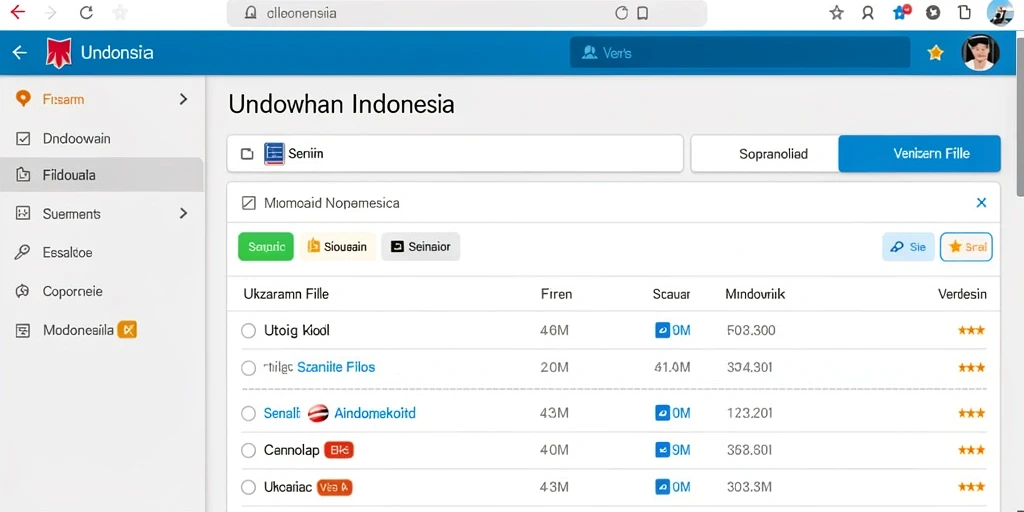Click the red striped icon before Aindomekoitd
Screen dimensions: 1024x512
317,413
